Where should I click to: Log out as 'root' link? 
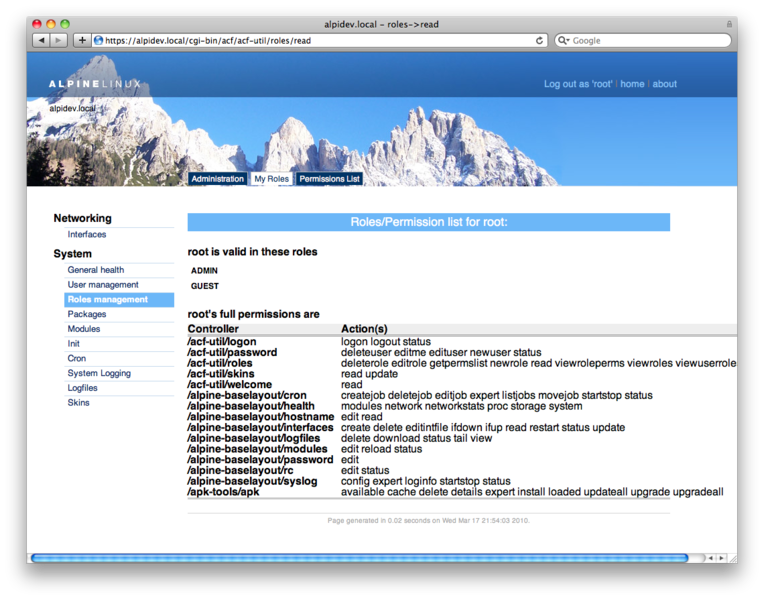578,84
